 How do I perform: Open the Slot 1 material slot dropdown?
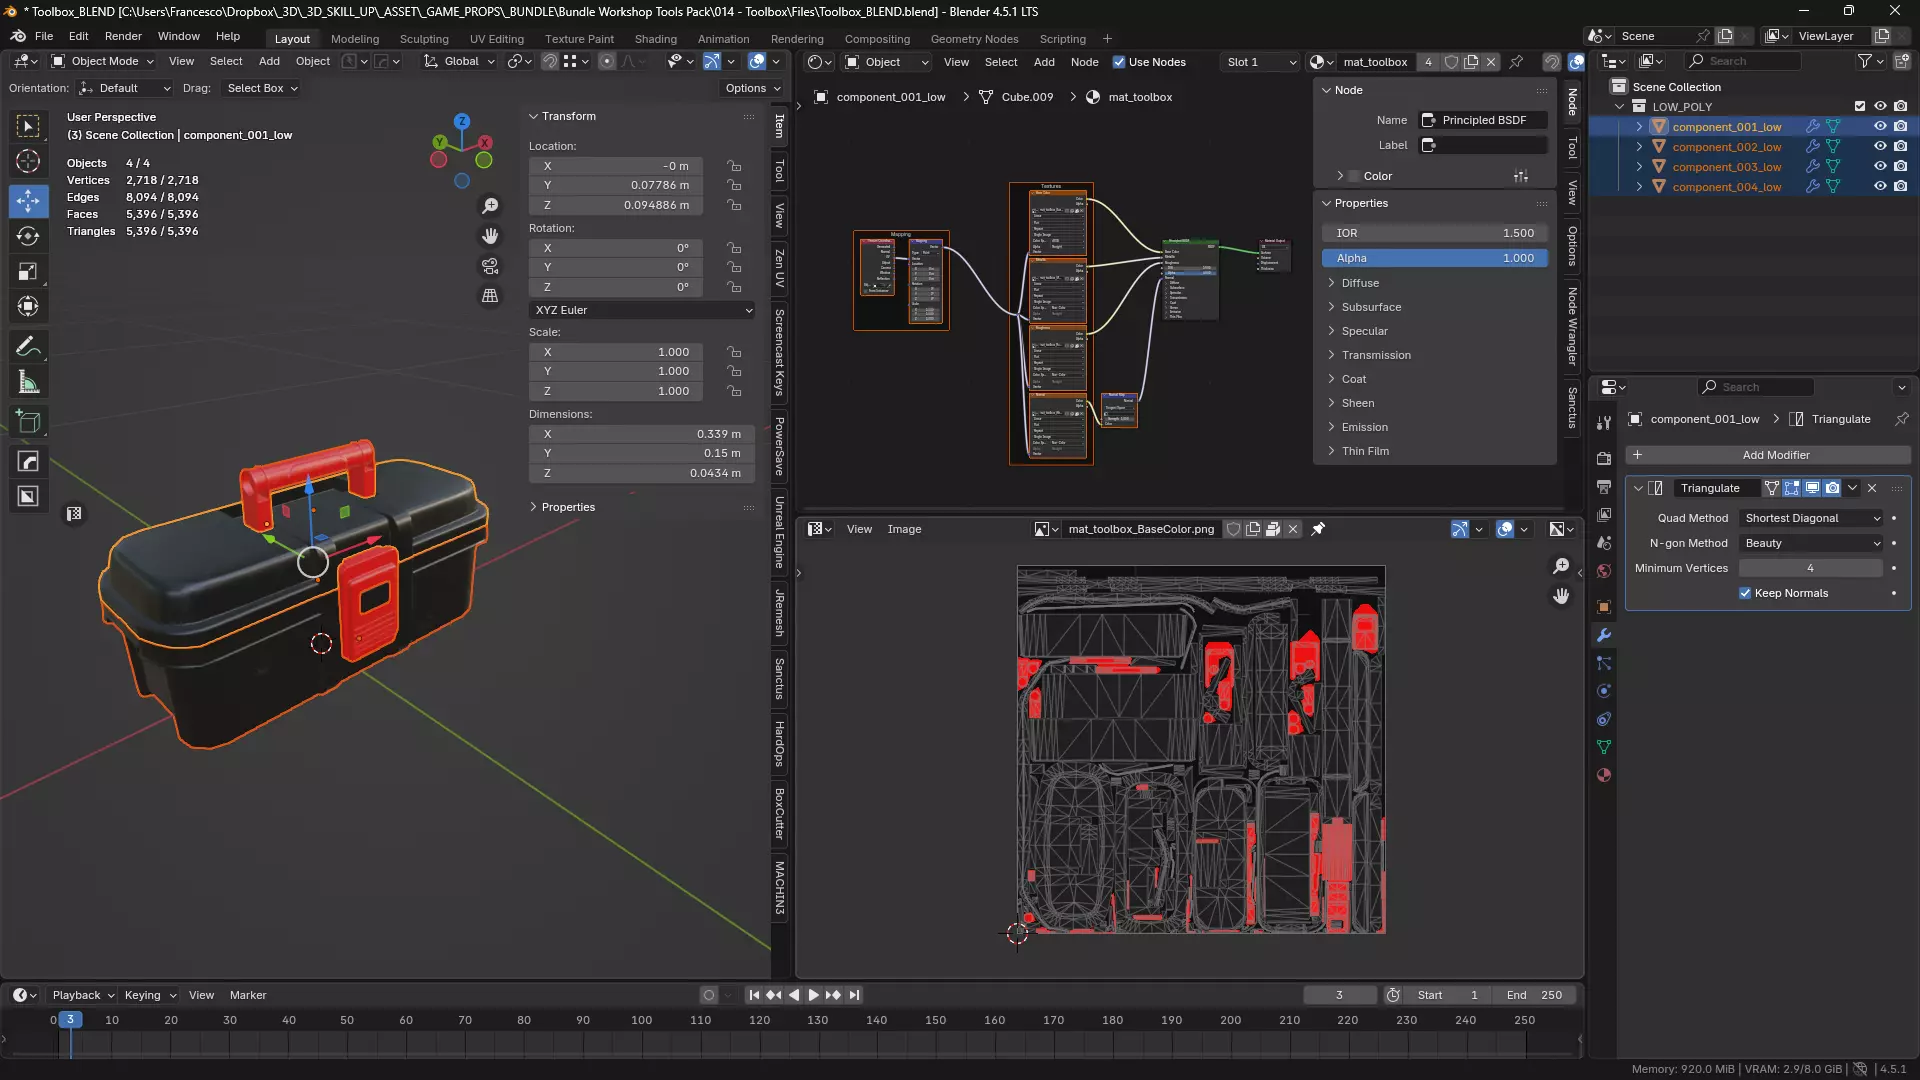coord(1260,62)
